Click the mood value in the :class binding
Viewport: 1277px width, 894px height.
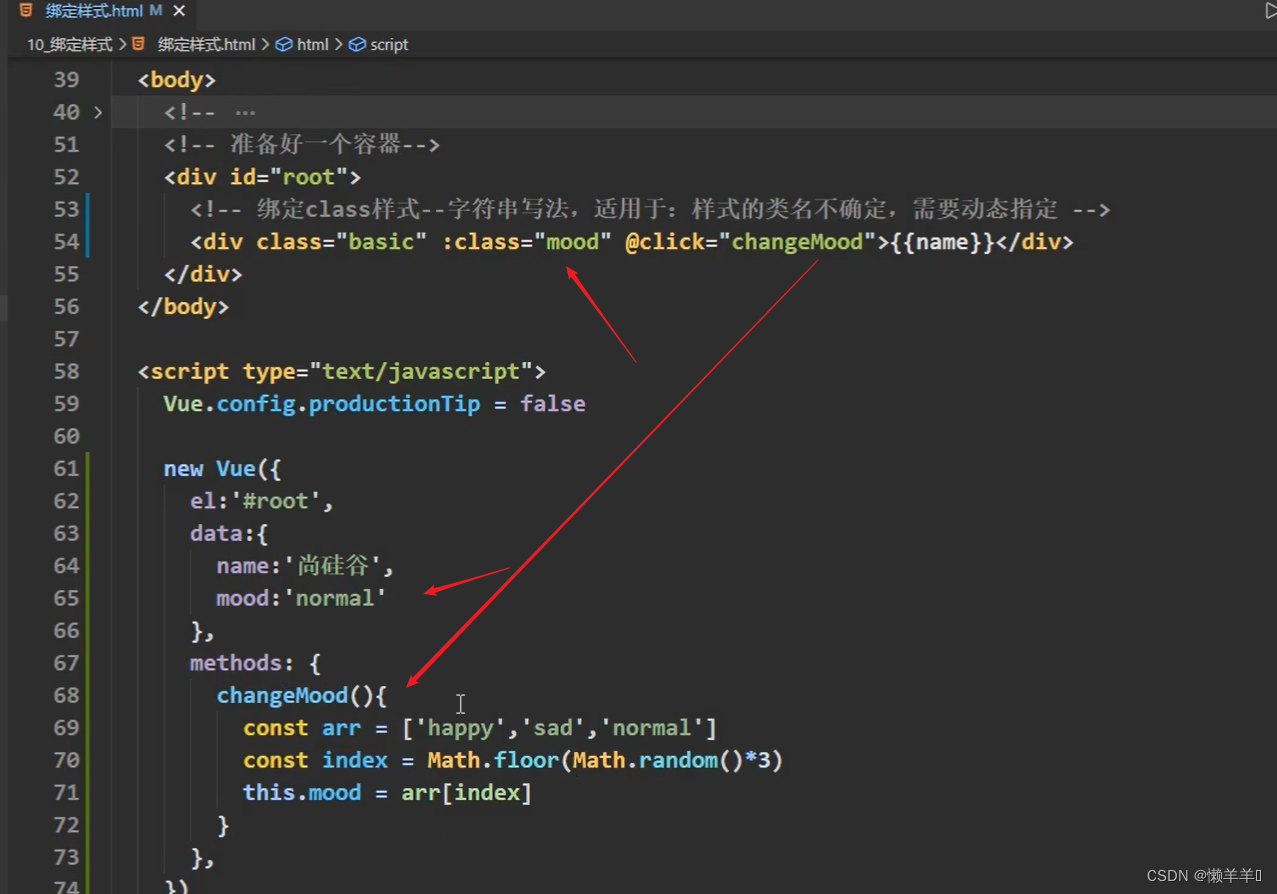571,242
